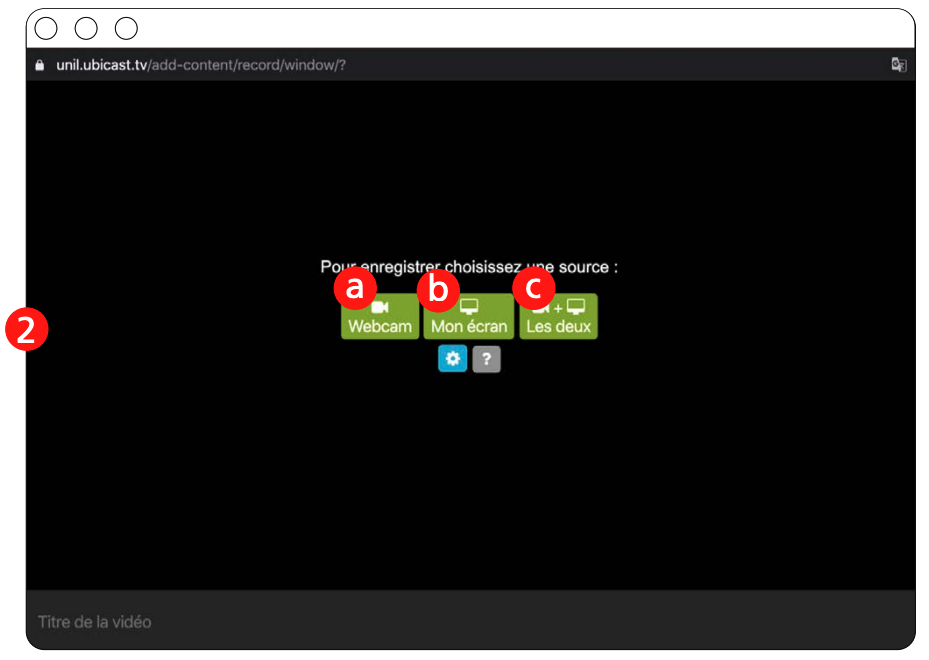Focus the Titre de la vidéo field

click(x=470, y=621)
